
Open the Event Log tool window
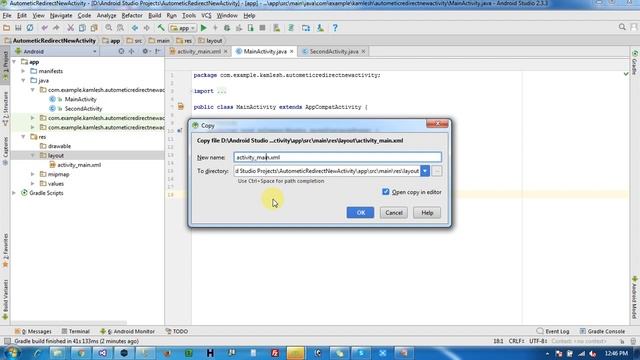pos(553,331)
